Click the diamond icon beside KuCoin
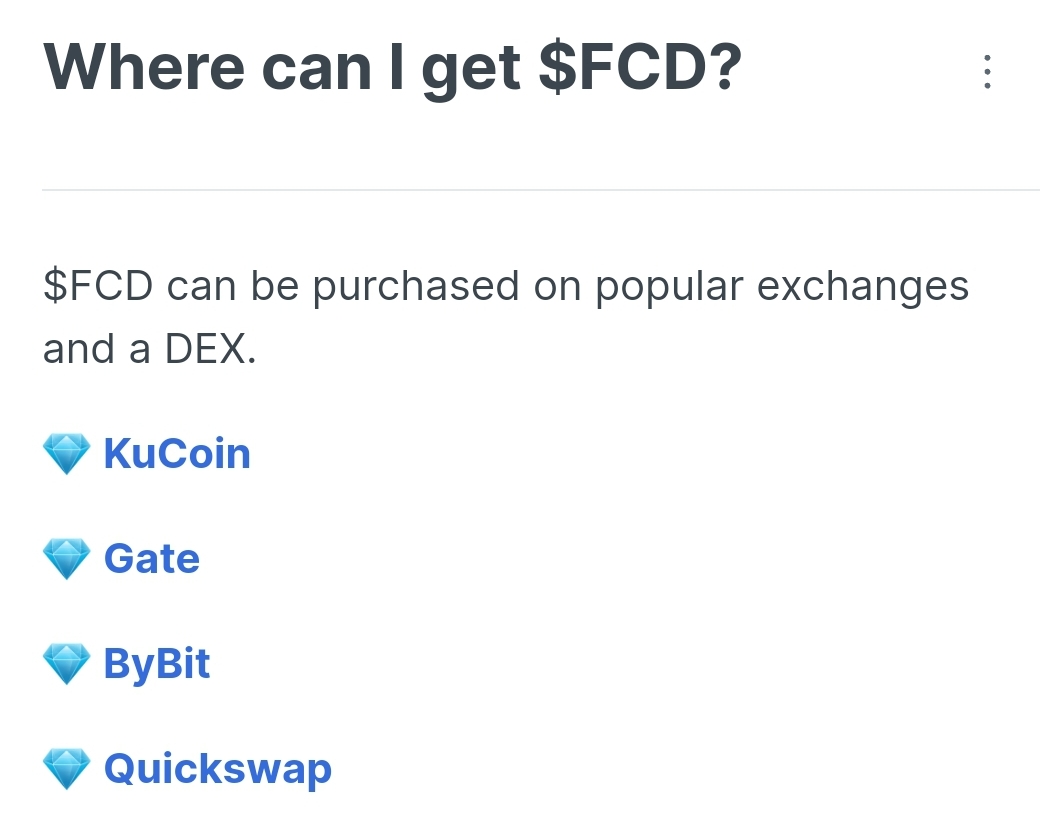Screen dimensions: 1042x822 pyautogui.click(x=67, y=454)
